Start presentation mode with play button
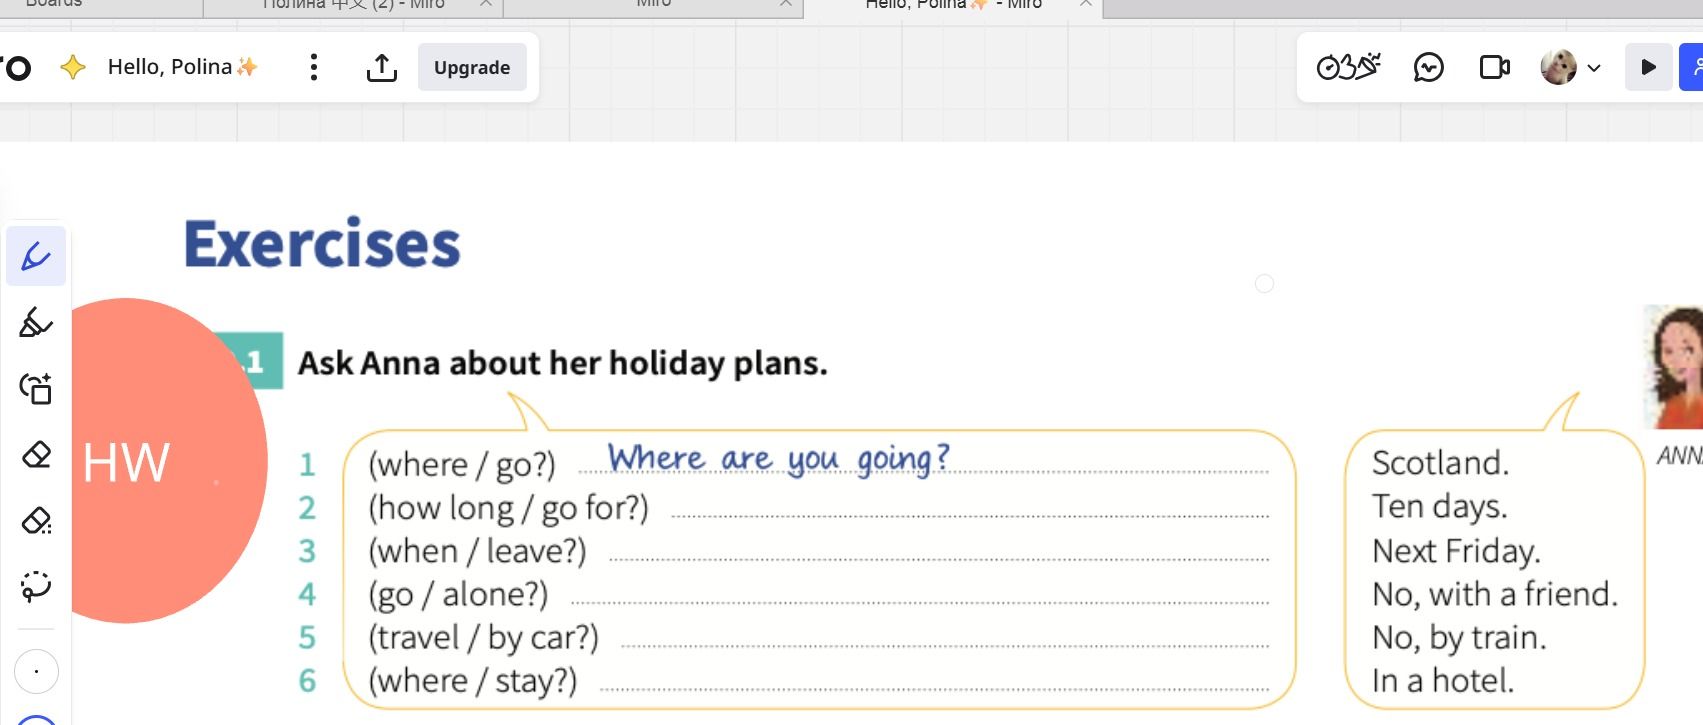This screenshot has height=725, width=1703. 1648,67
